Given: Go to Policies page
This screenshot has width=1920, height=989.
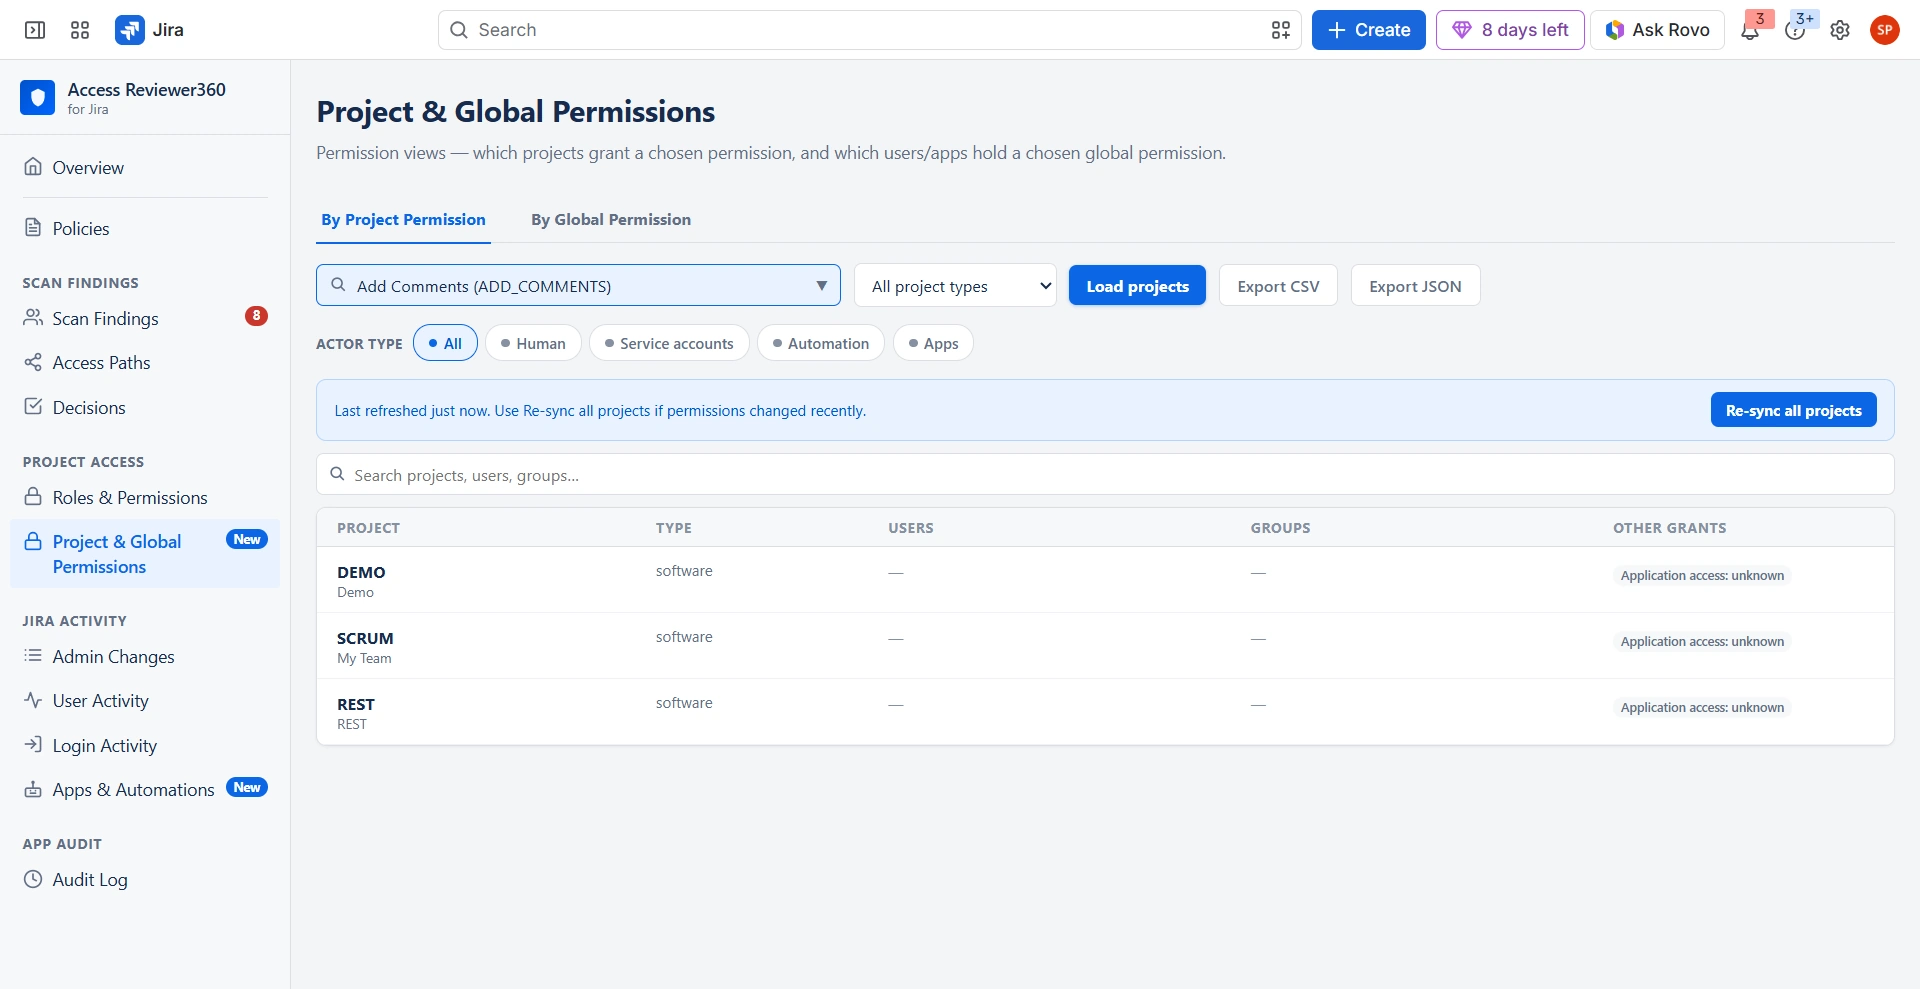Looking at the screenshot, I should click(145, 228).
